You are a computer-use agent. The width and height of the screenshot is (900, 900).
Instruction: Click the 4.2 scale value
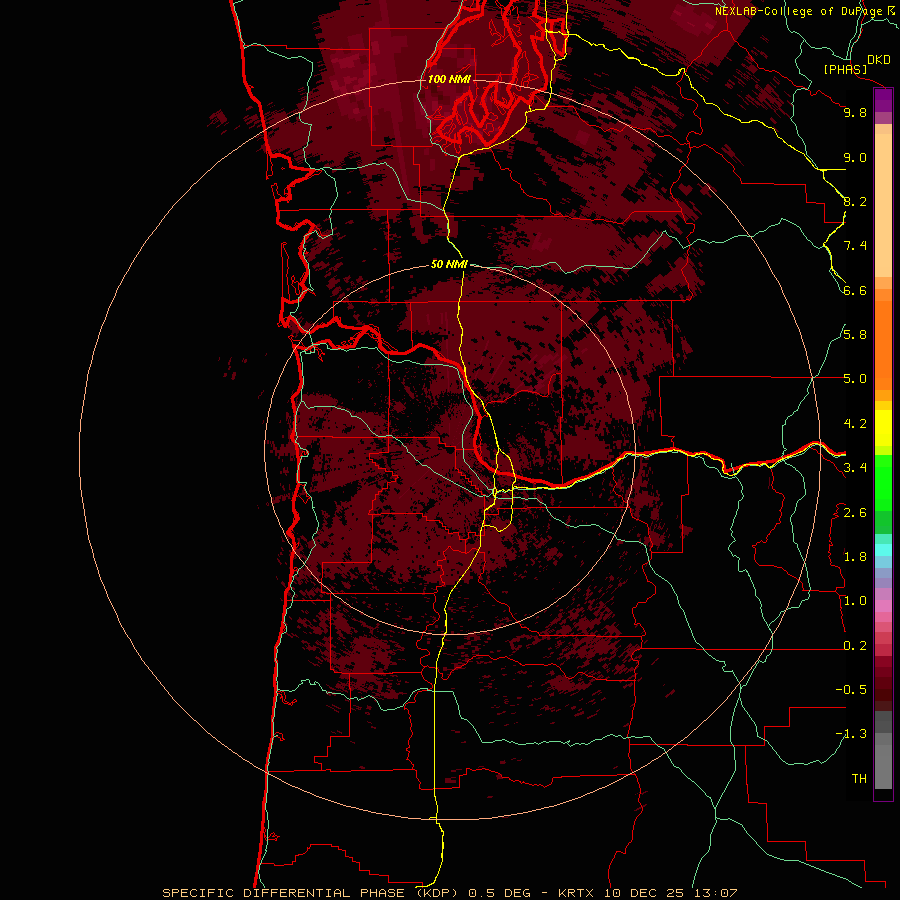[855, 424]
